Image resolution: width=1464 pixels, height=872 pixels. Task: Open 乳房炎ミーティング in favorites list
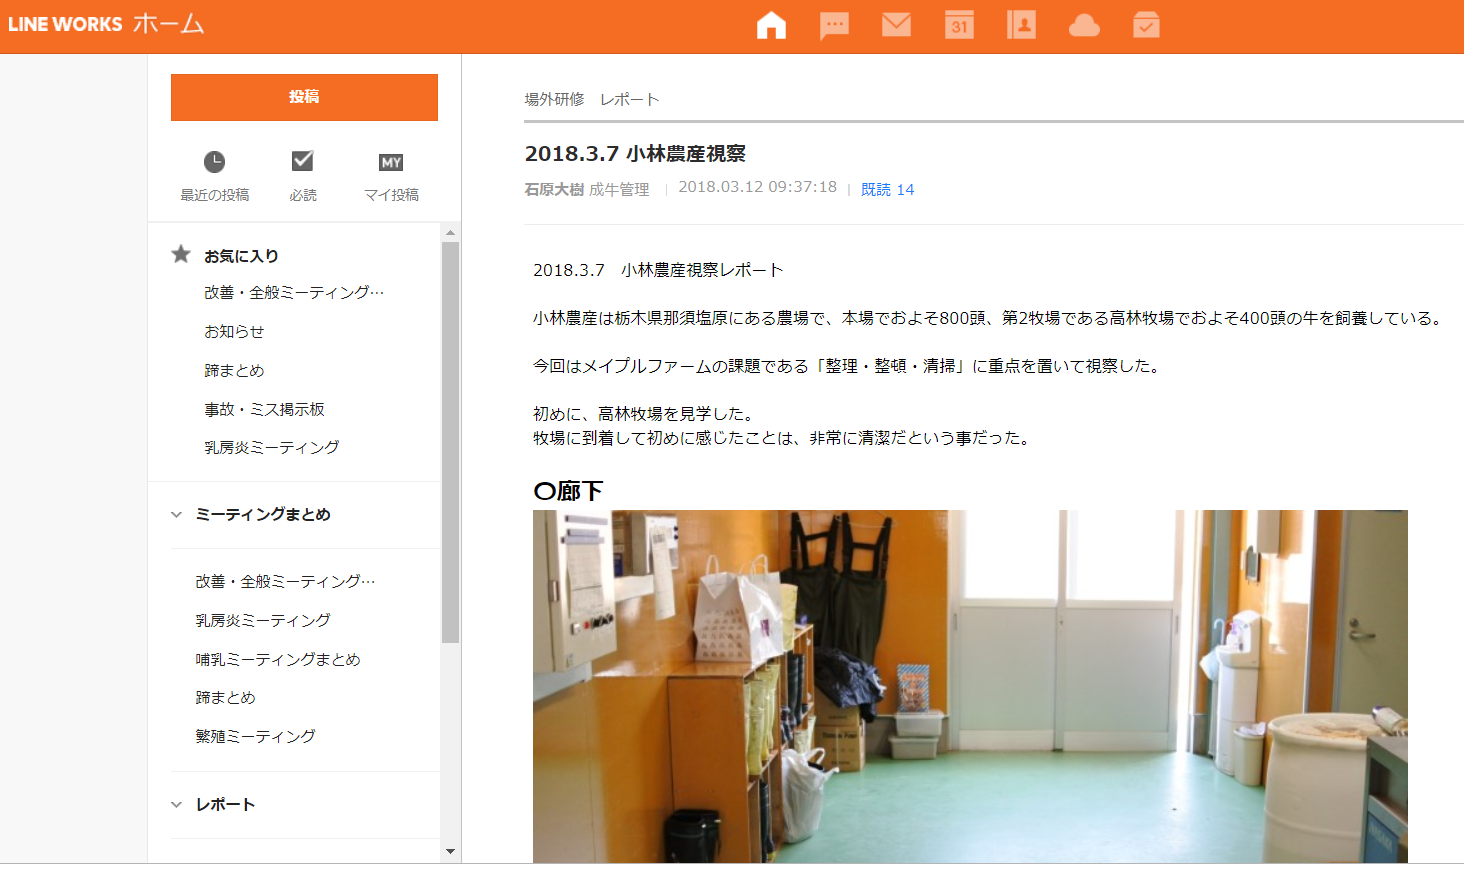coord(271,447)
